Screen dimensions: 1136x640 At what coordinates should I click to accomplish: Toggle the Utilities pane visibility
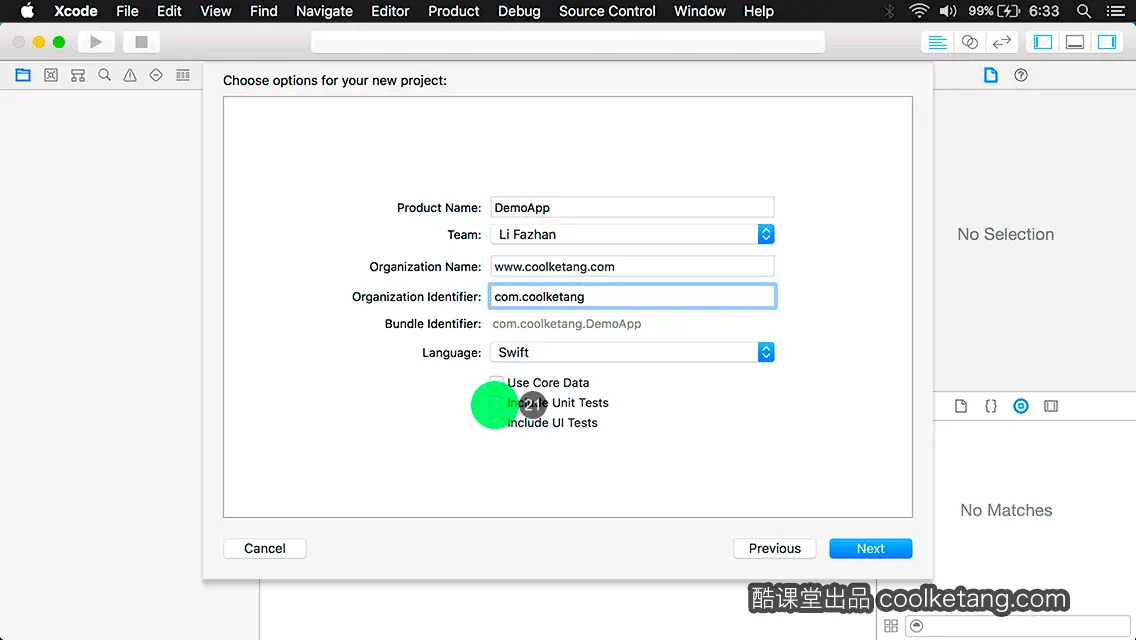tap(1106, 42)
